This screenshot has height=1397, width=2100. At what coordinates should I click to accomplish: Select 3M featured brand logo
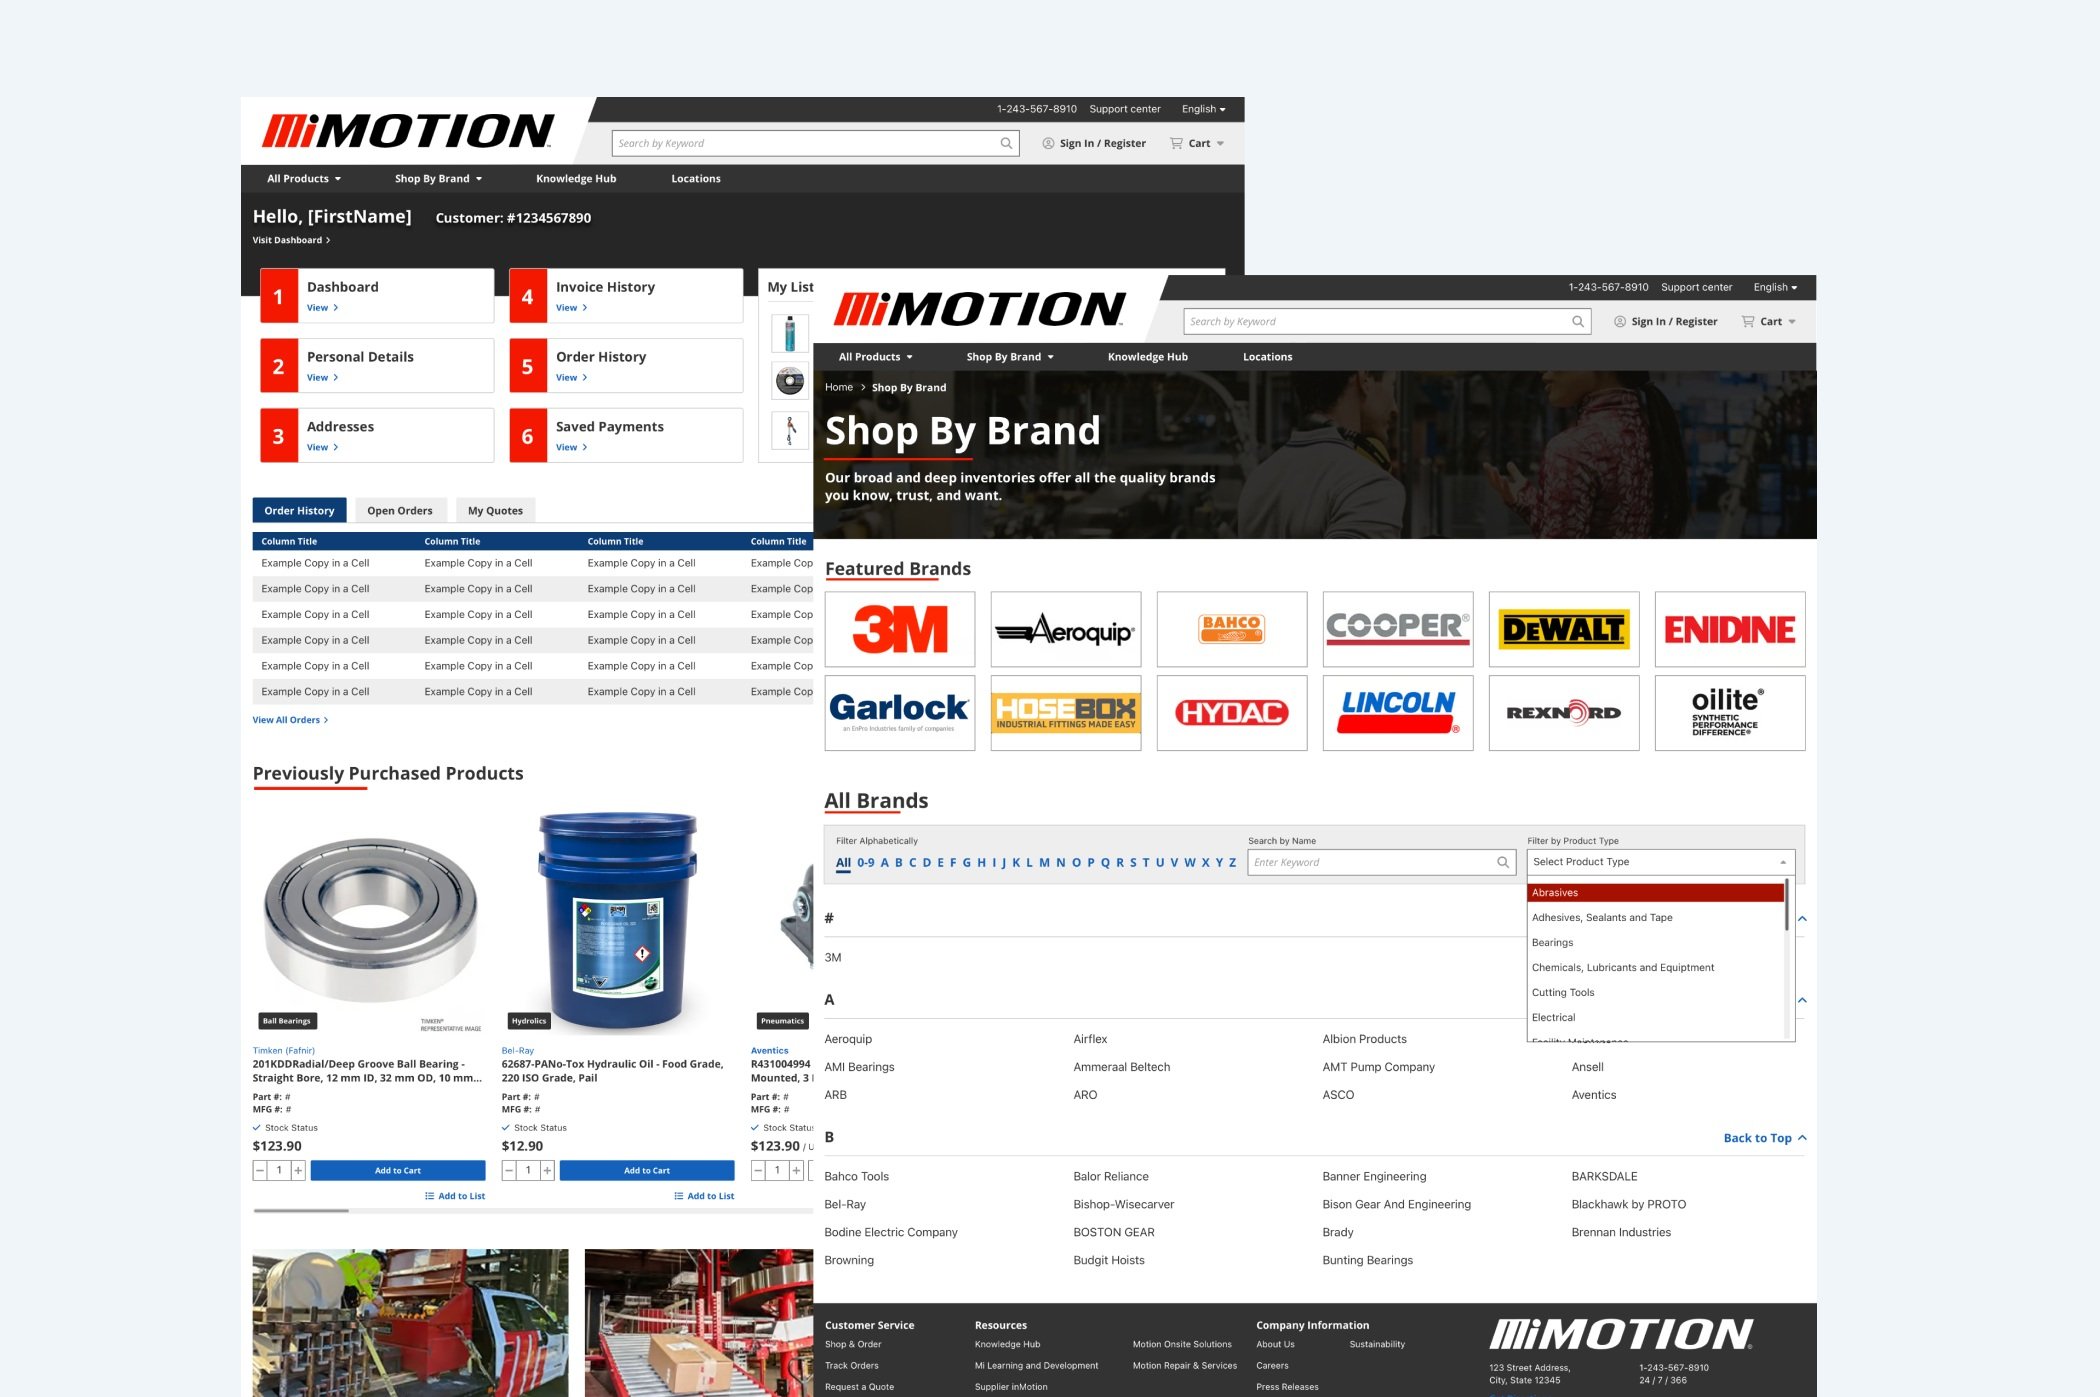900,629
